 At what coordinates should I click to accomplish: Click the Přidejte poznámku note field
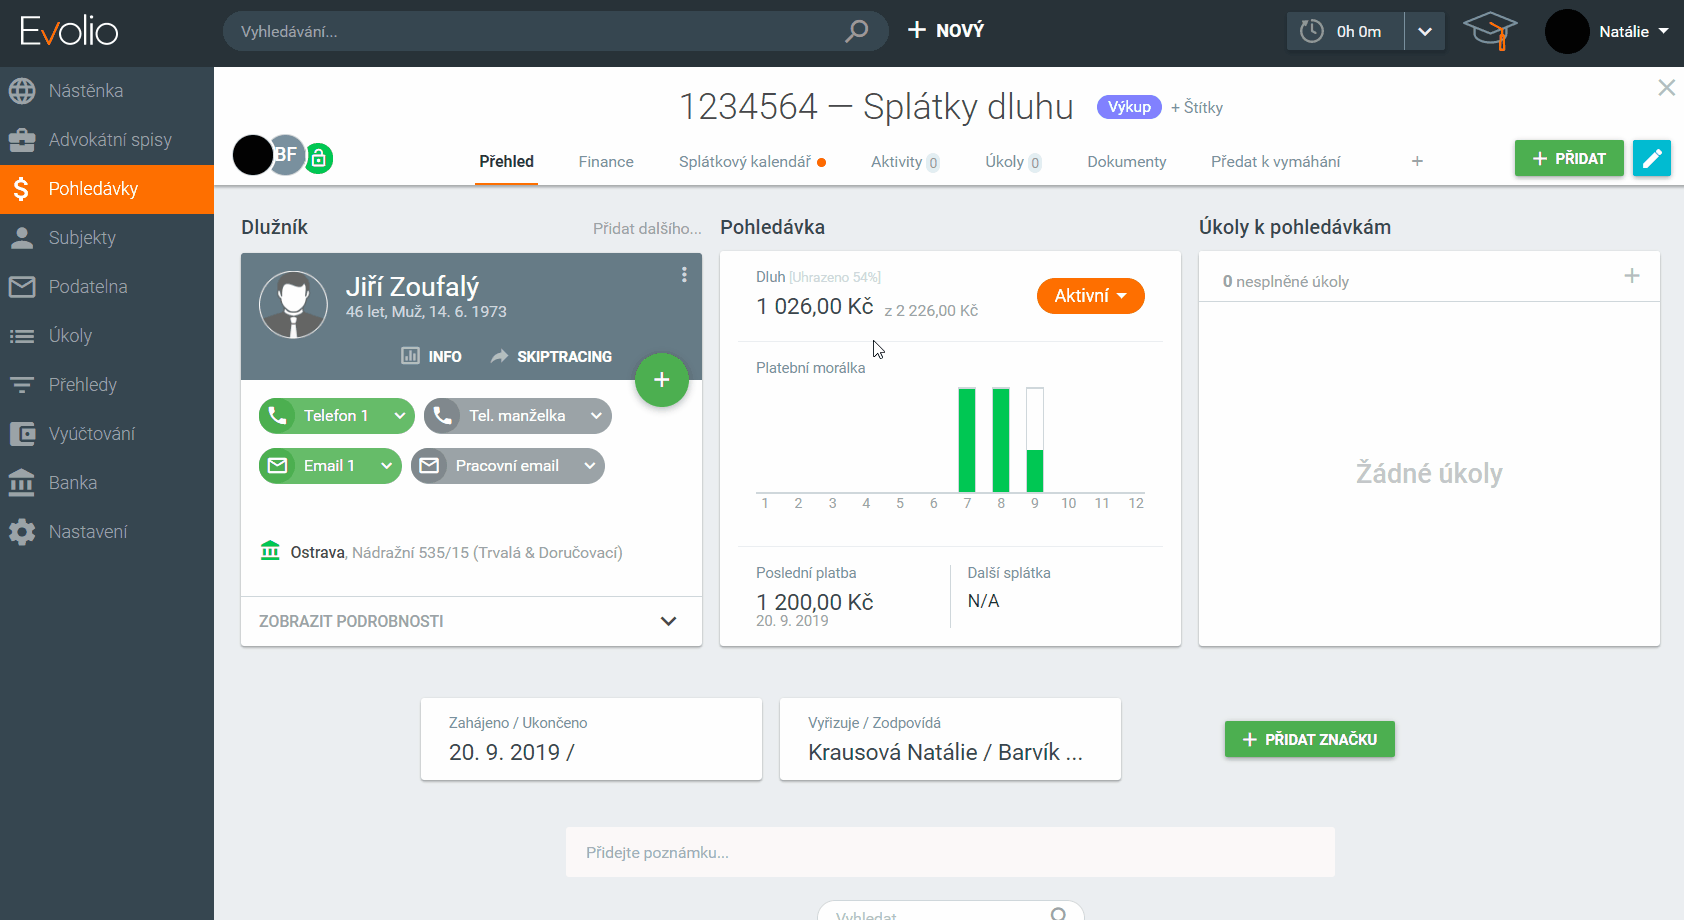(x=949, y=852)
